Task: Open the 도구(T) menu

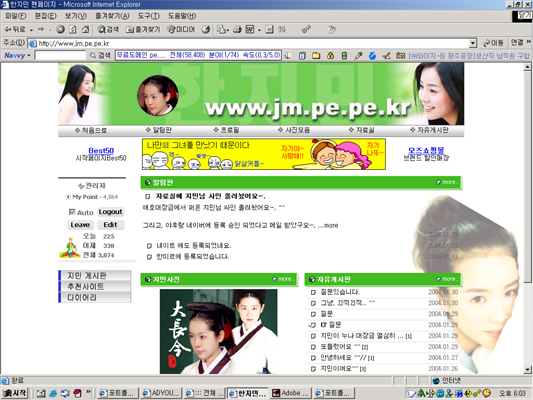Action: pos(149,16)
